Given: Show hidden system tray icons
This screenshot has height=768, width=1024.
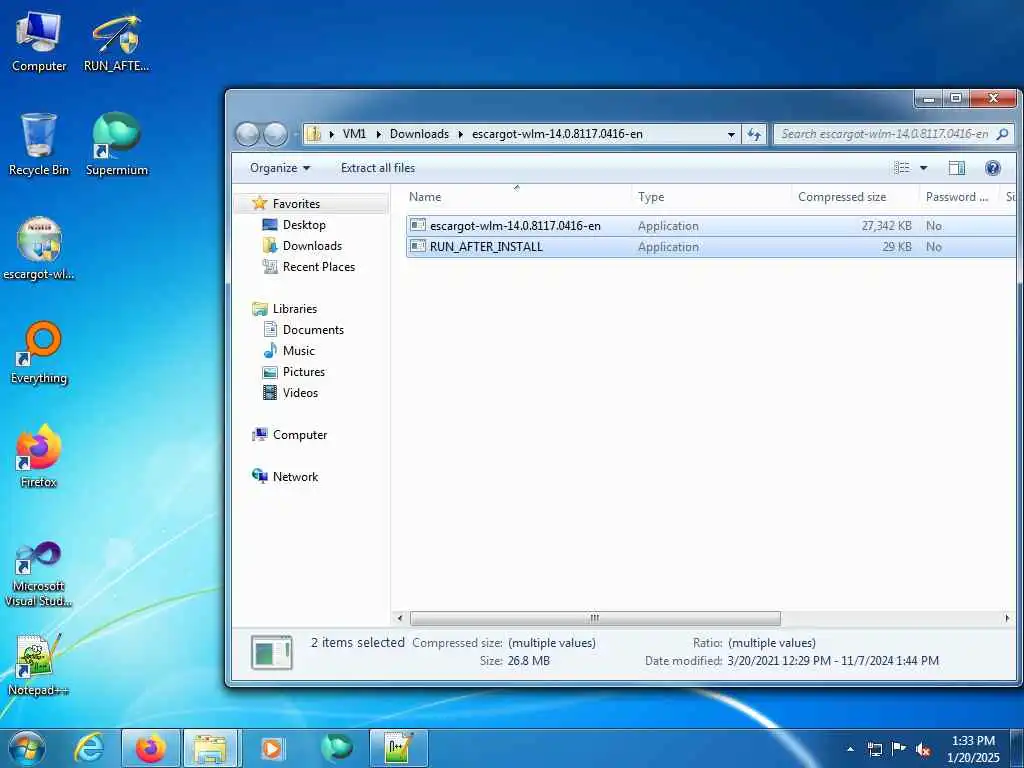Looking at the screenshot, I should click(x=850, y=749).
